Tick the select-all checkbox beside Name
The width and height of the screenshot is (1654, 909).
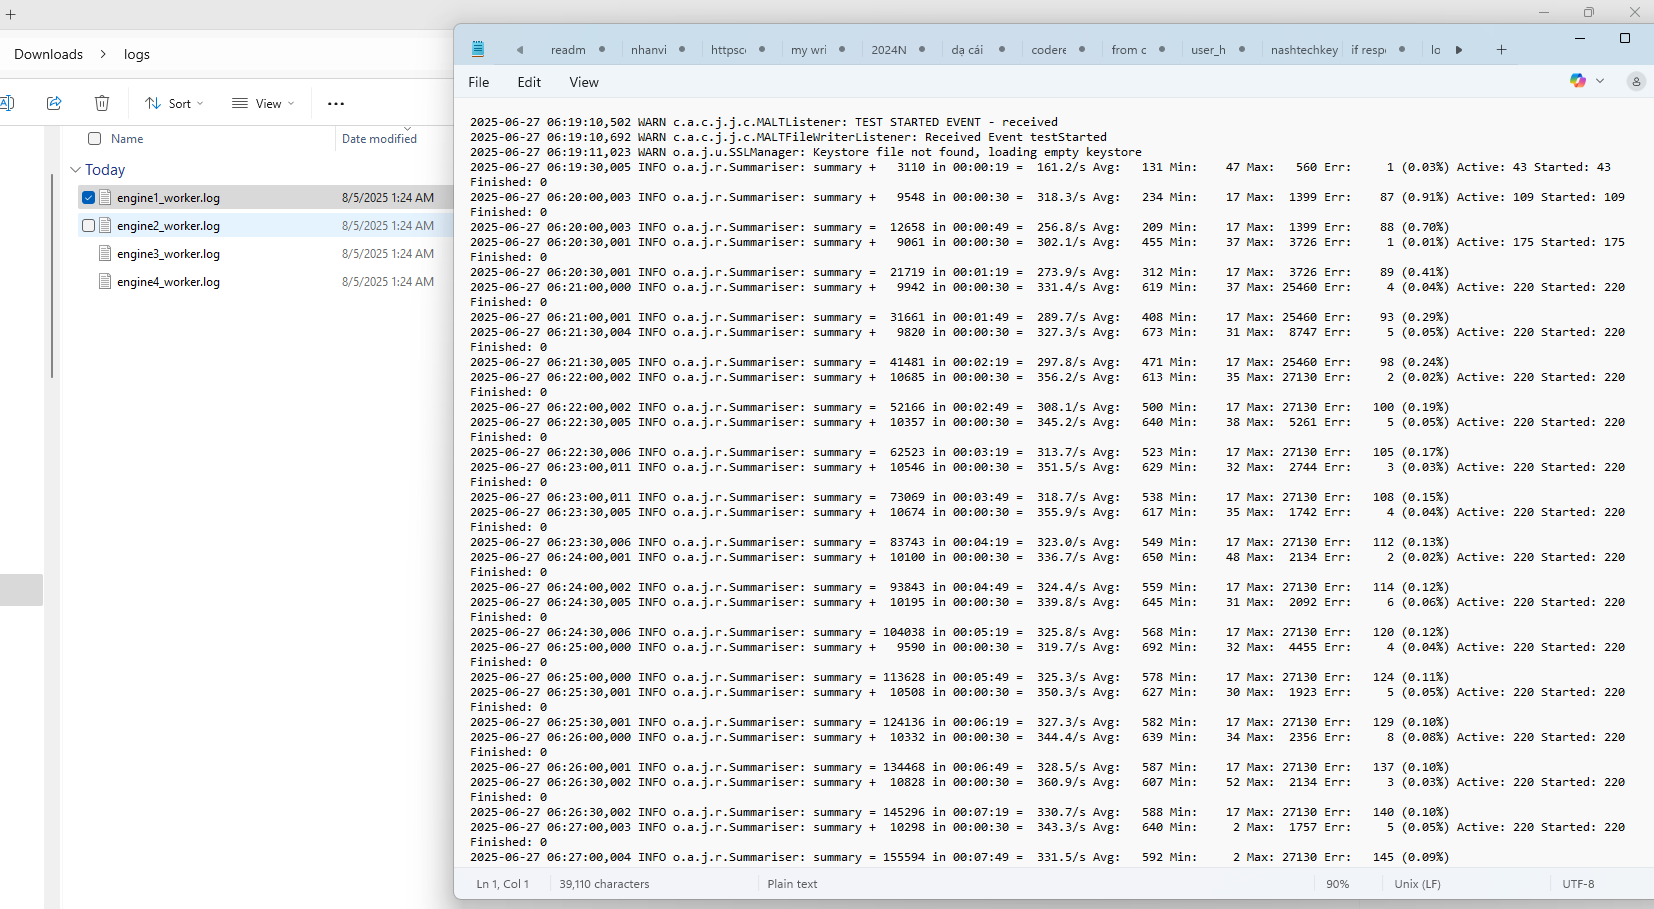coord(95,139)
